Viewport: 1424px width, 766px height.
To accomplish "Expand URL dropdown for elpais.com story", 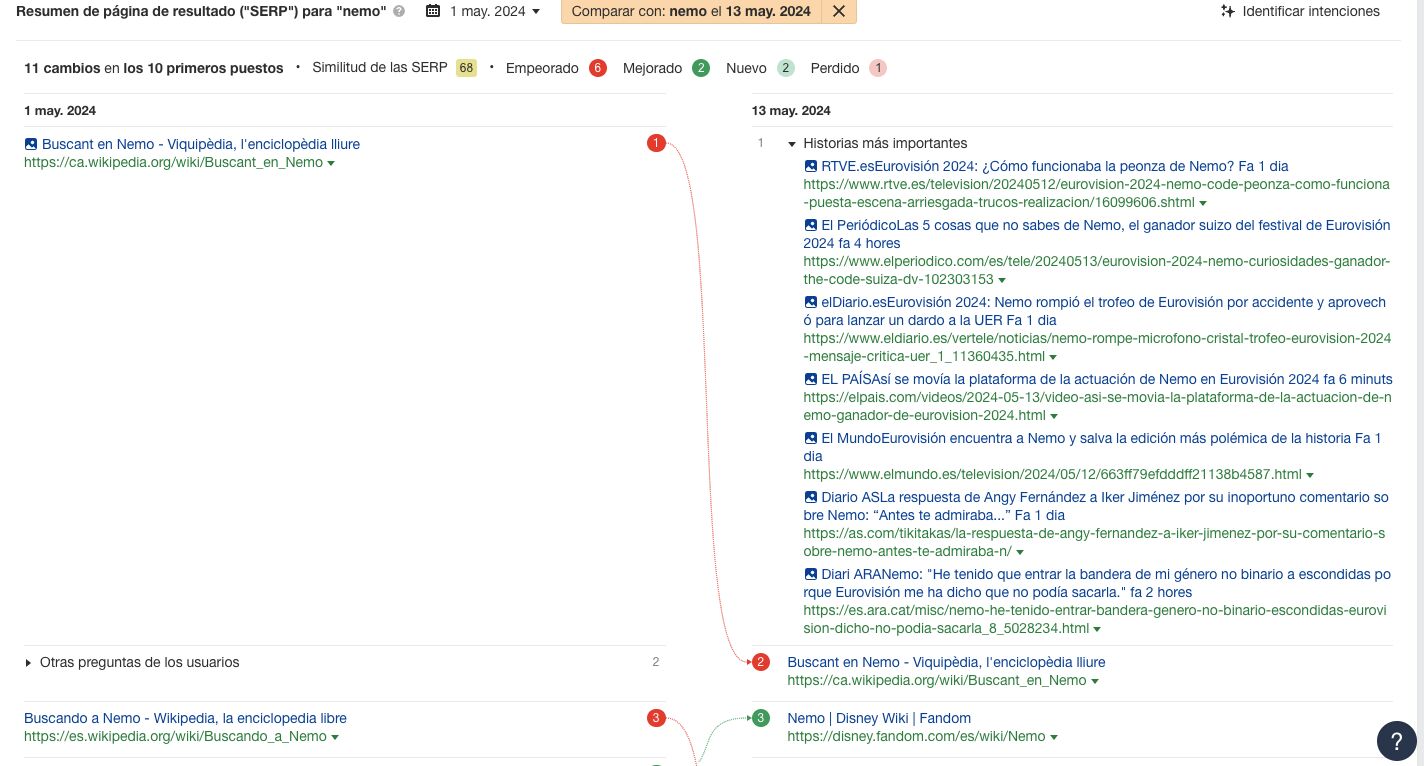I will pyautogui.click(x=1054, y=416).
